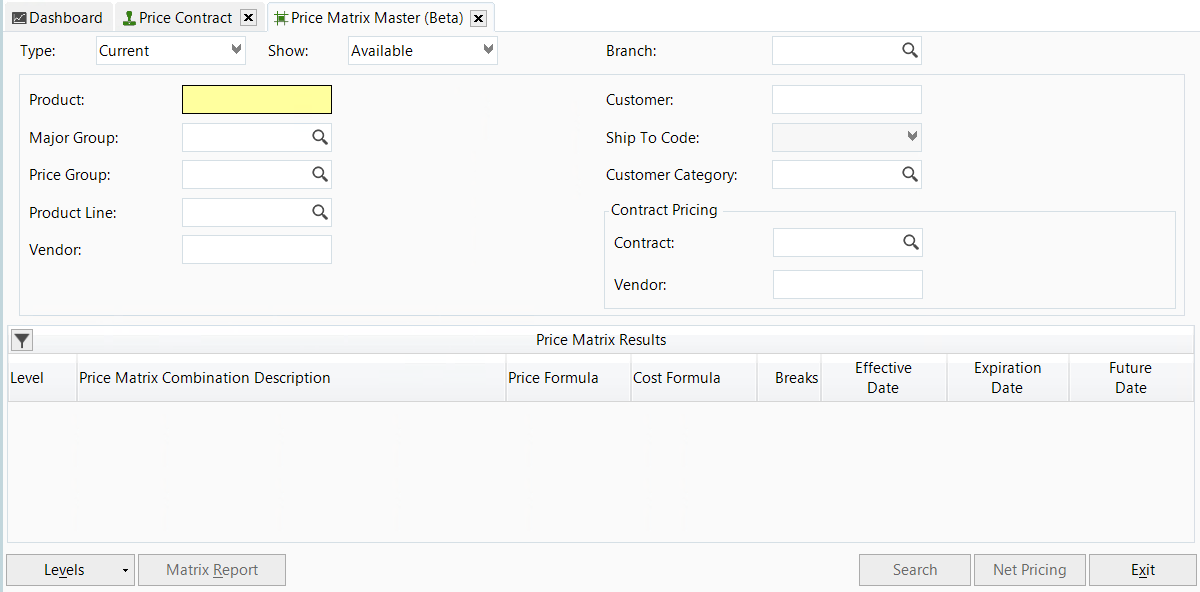Click the Search button
The image size is (1200, 592).
pyautogui.click(x=914, y=570)
